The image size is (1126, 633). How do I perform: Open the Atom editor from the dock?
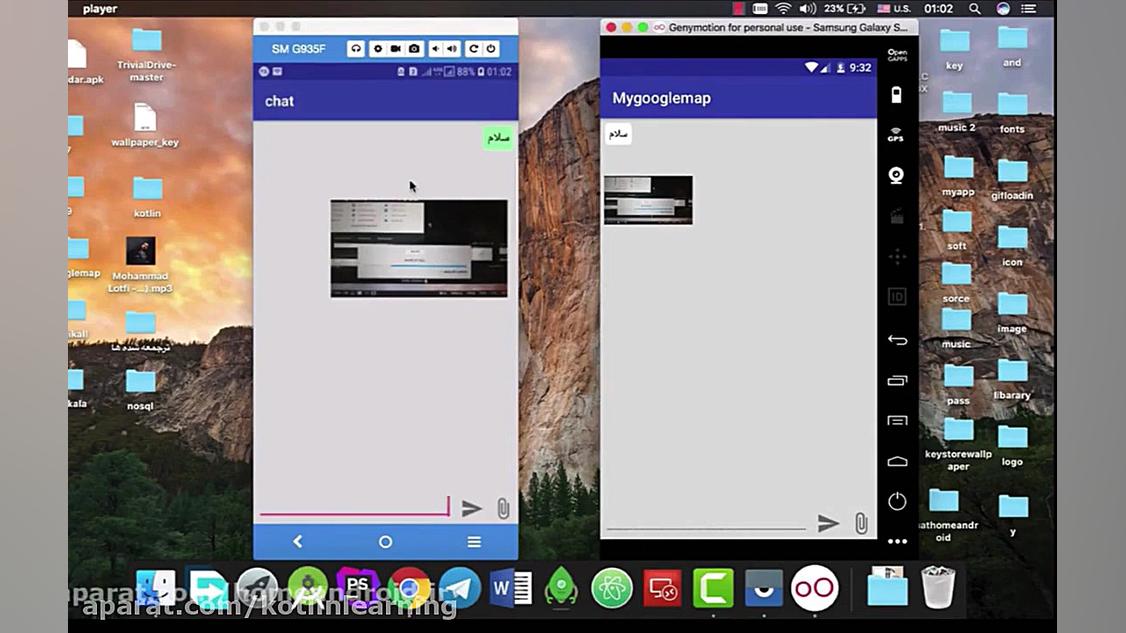coord(612,588)
